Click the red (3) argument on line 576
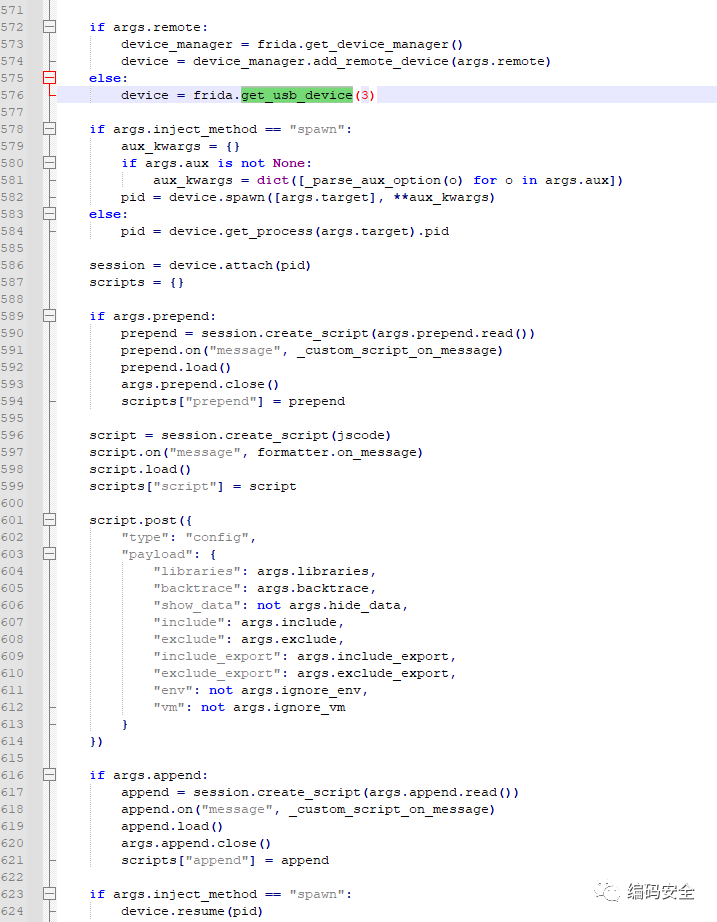The height and width of the screenshot is (922, 717). (x=365, y=95)
